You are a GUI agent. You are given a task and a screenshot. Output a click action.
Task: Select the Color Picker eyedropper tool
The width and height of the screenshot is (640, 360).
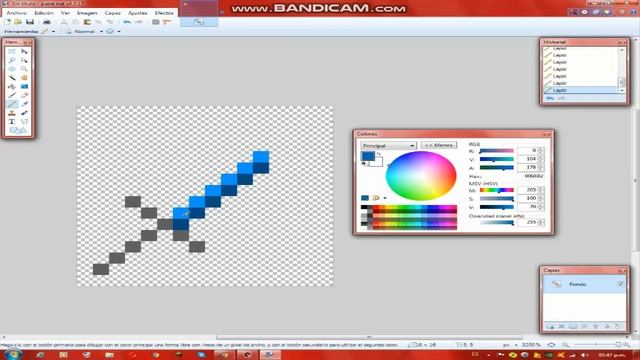click(24, 104)
